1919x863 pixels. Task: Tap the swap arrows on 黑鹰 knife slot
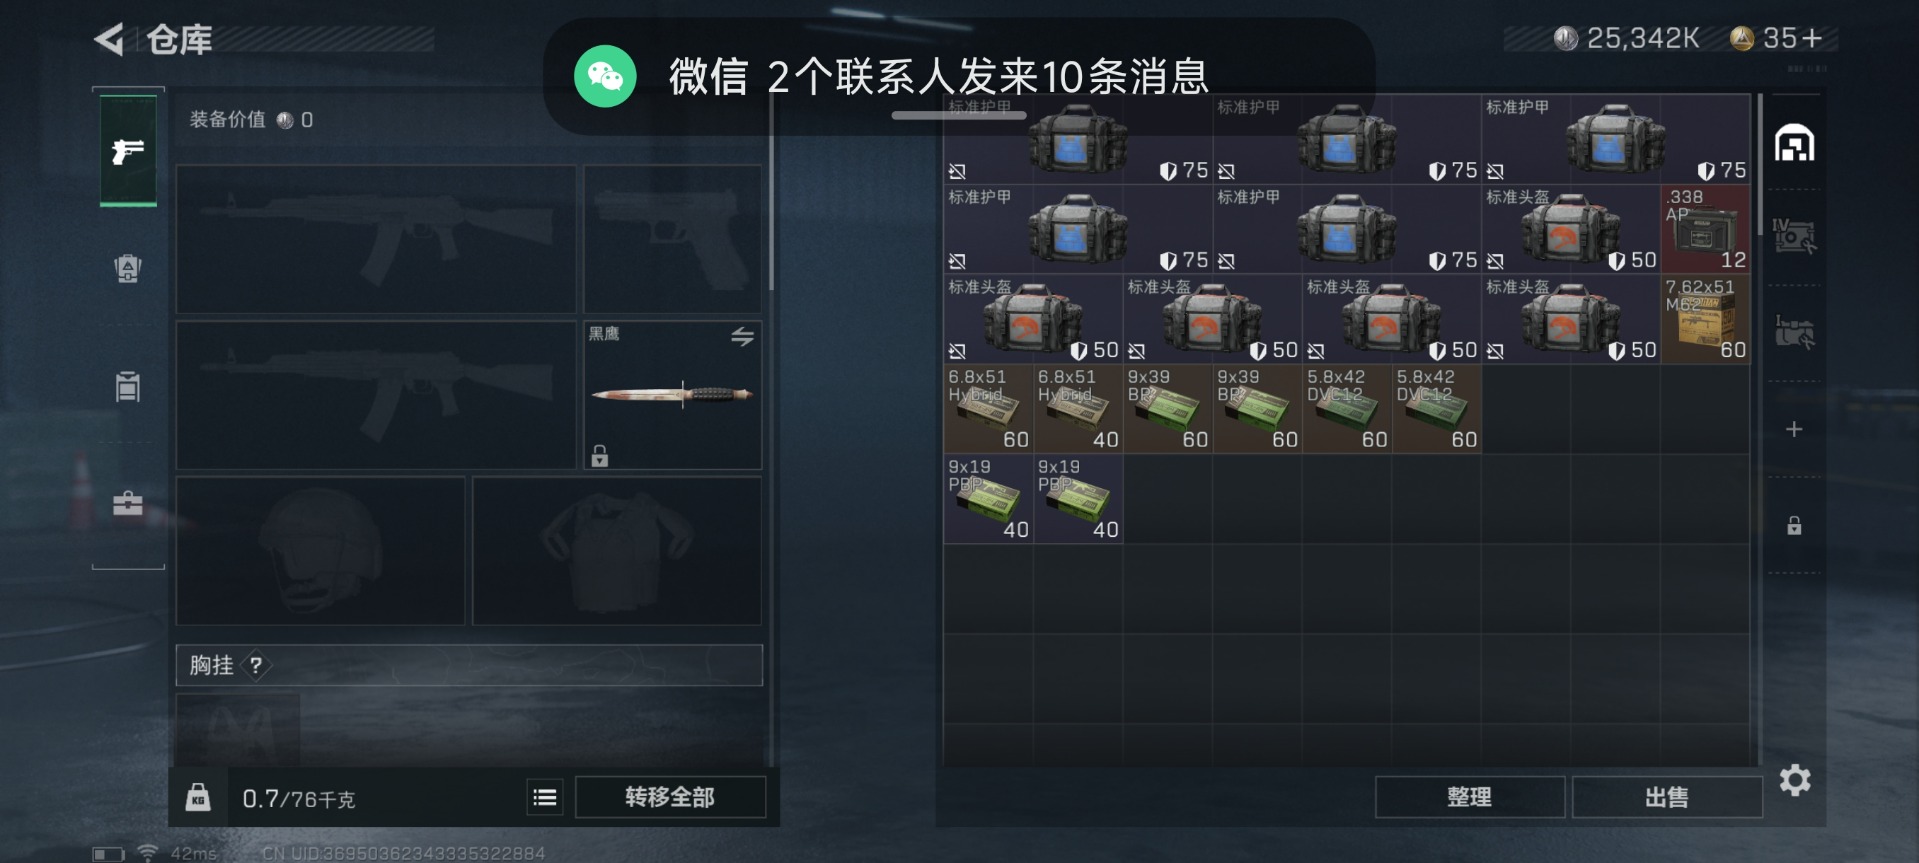point(742,337)
